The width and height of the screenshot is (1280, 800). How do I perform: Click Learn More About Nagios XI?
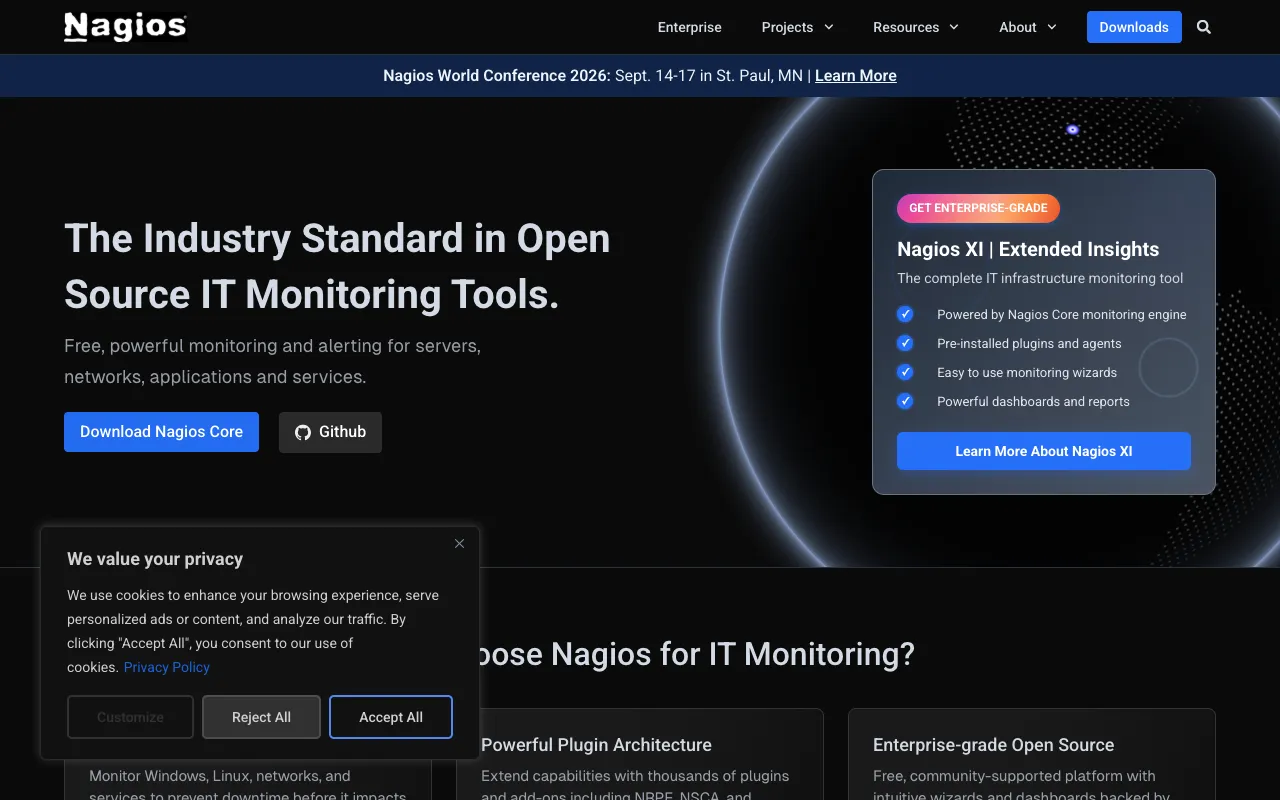[x=1043, y=451]
